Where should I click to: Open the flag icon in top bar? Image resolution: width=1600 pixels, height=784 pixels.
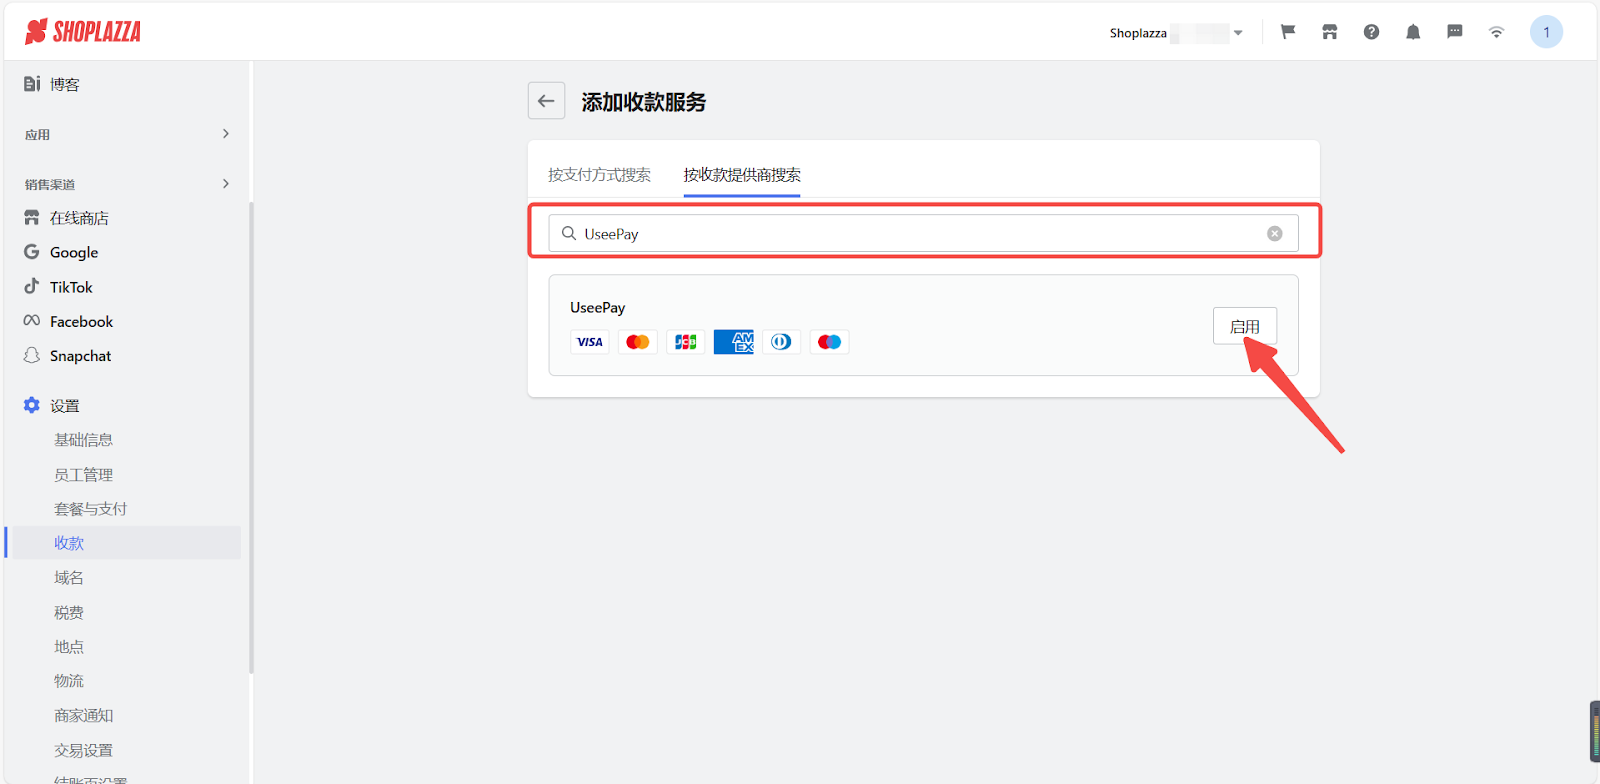(1288, 32)
